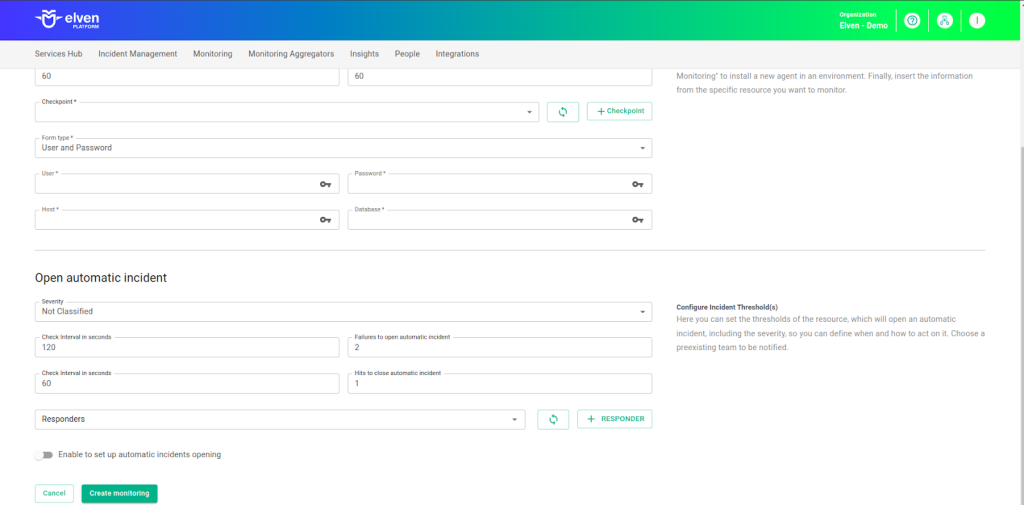Click the key icon in Host field
Viewport: 1024px width, 505px height.
325,220
